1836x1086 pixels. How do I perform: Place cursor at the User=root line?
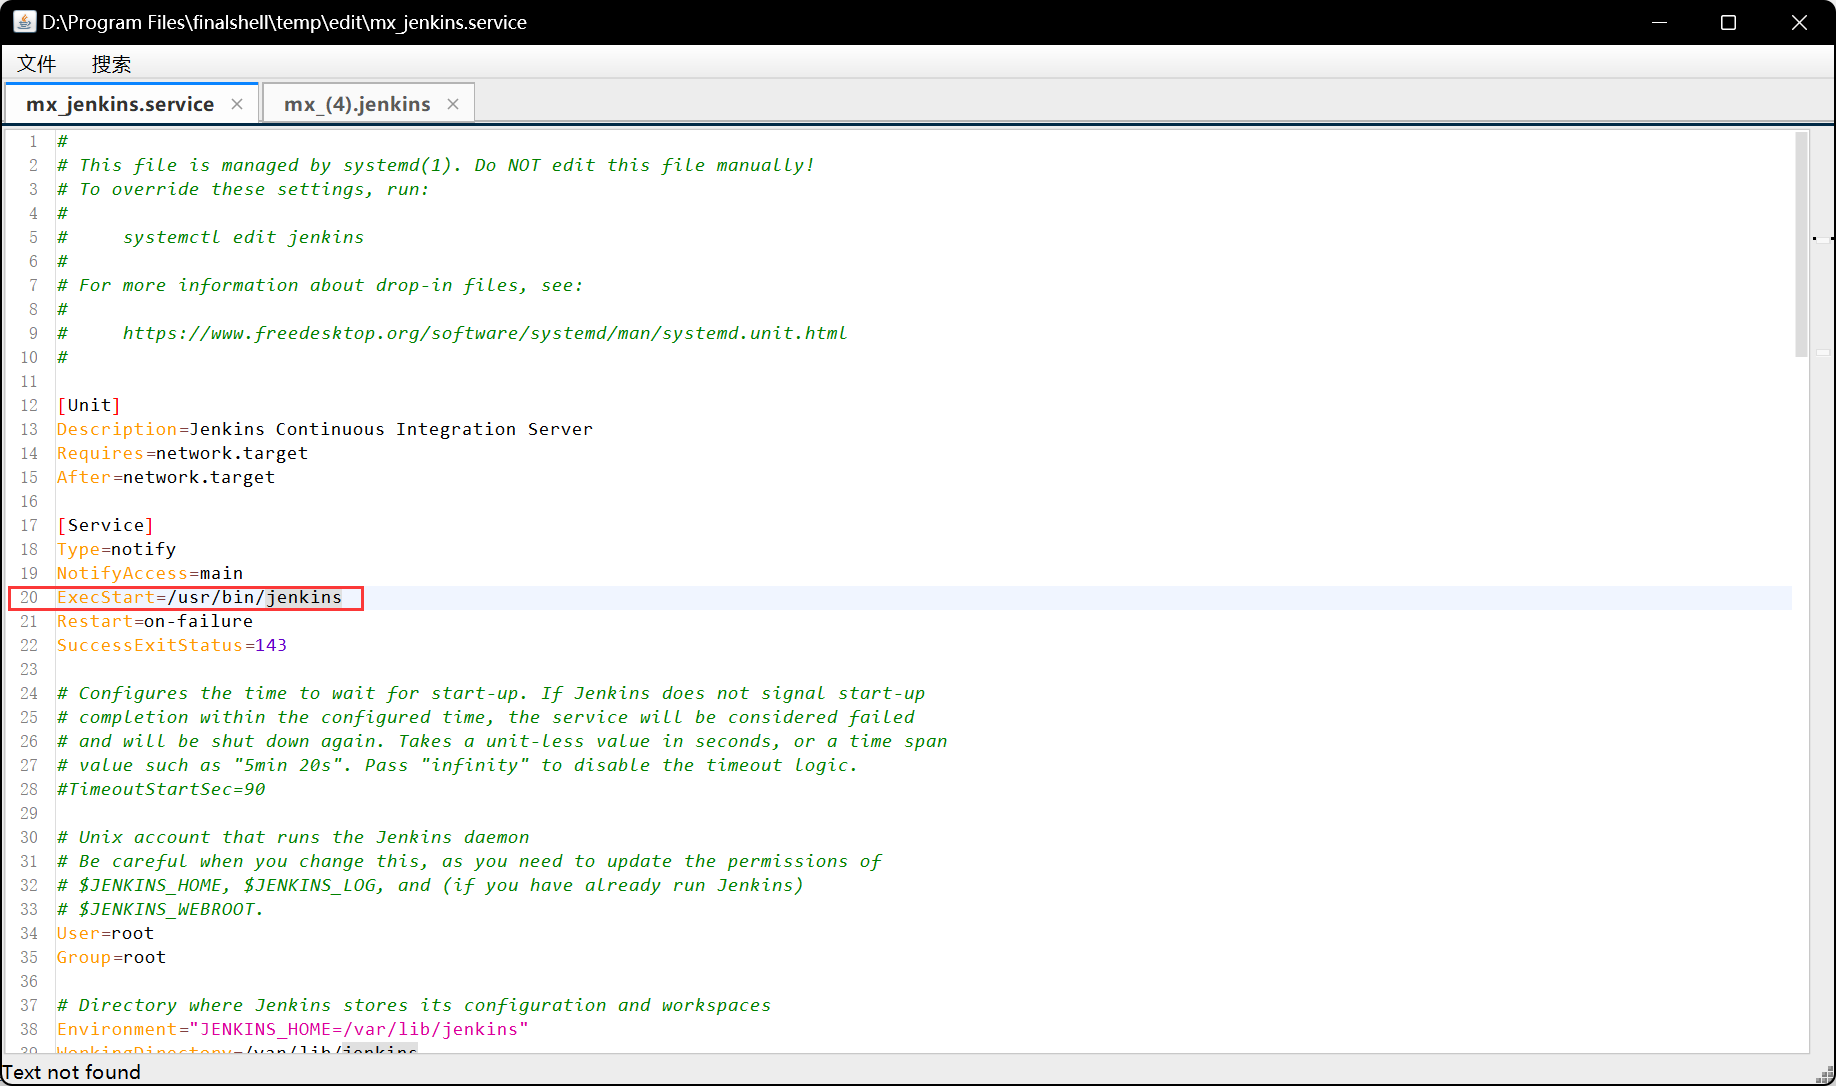coord(105,933)
